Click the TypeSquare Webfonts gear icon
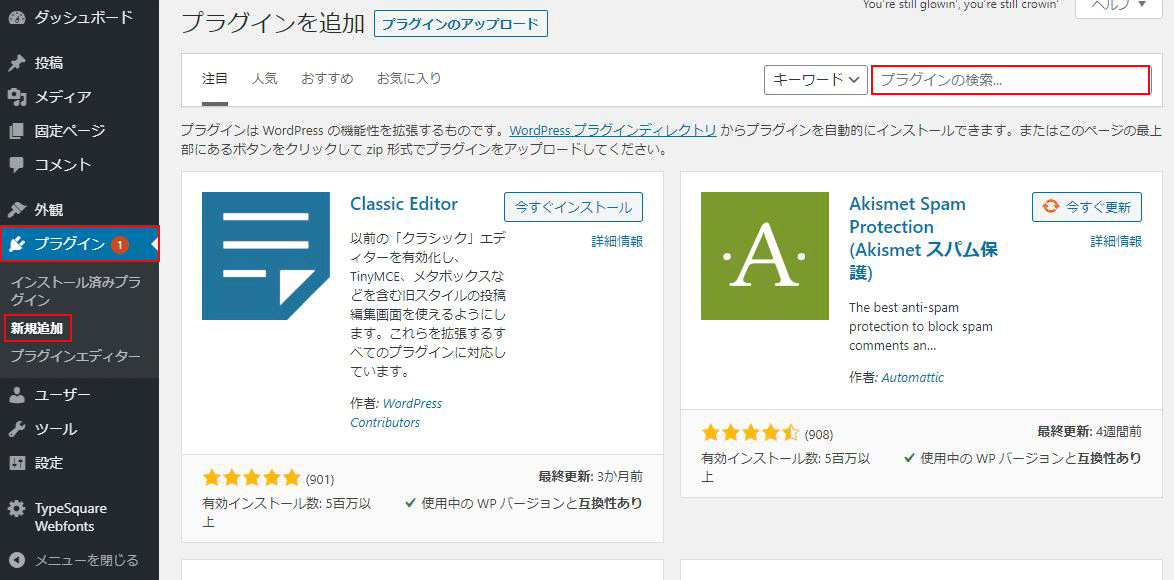 click(17, 509)
